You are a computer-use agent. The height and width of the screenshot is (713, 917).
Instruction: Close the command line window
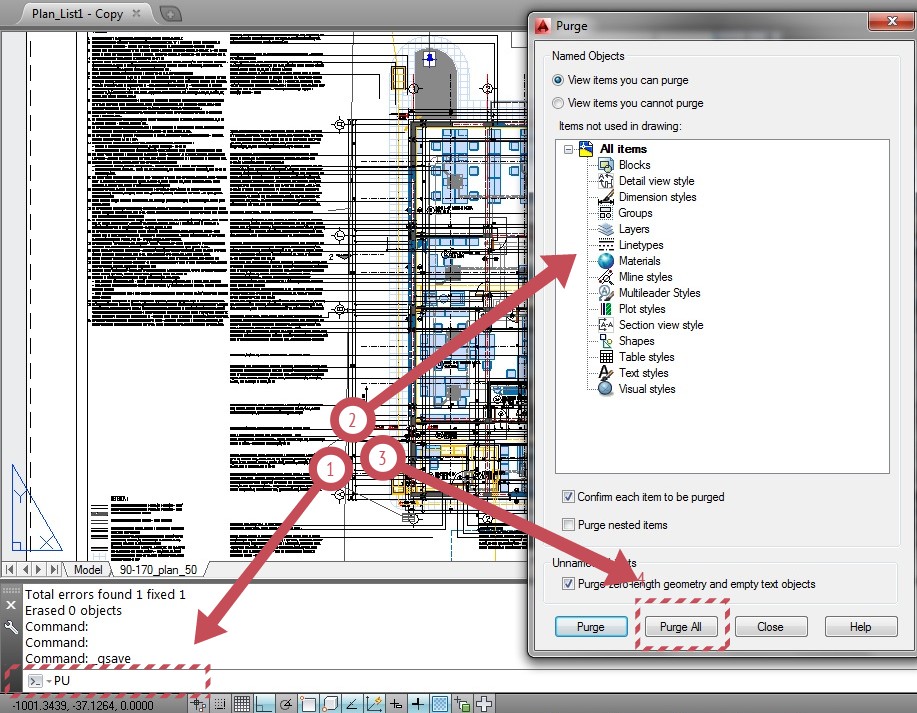coord(11,605)
